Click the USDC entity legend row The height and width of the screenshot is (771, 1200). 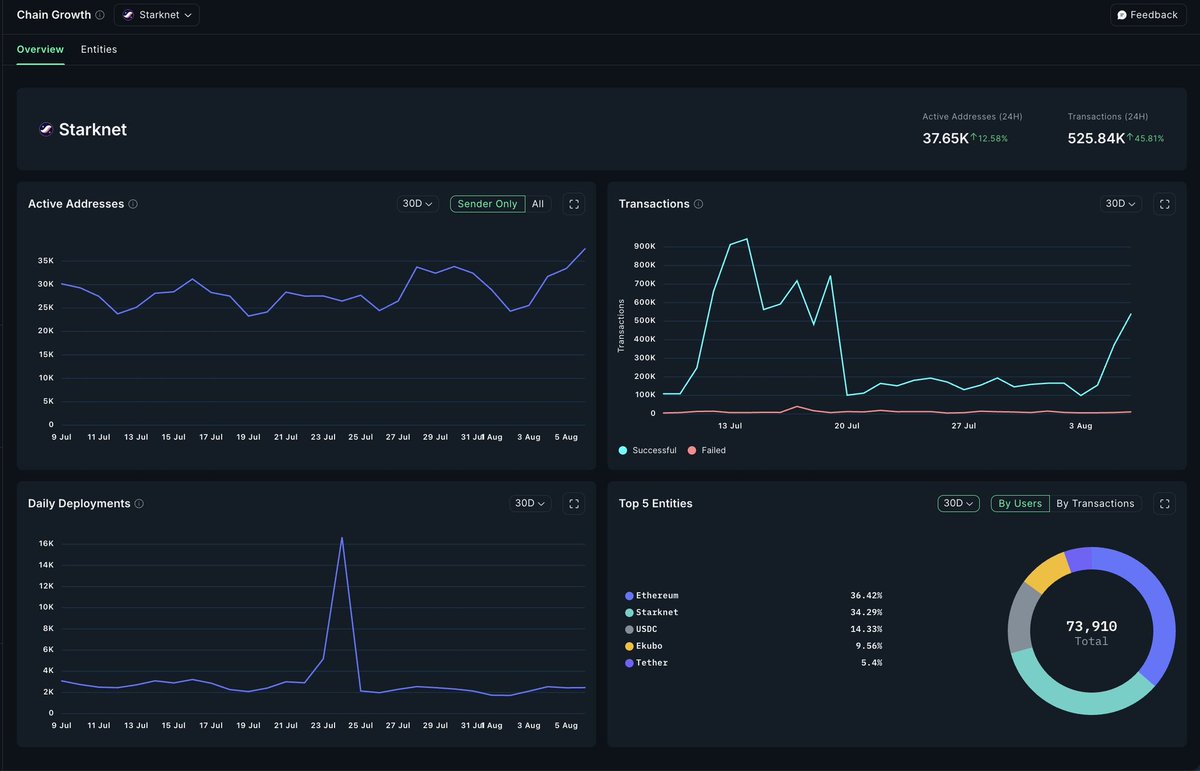754,629
